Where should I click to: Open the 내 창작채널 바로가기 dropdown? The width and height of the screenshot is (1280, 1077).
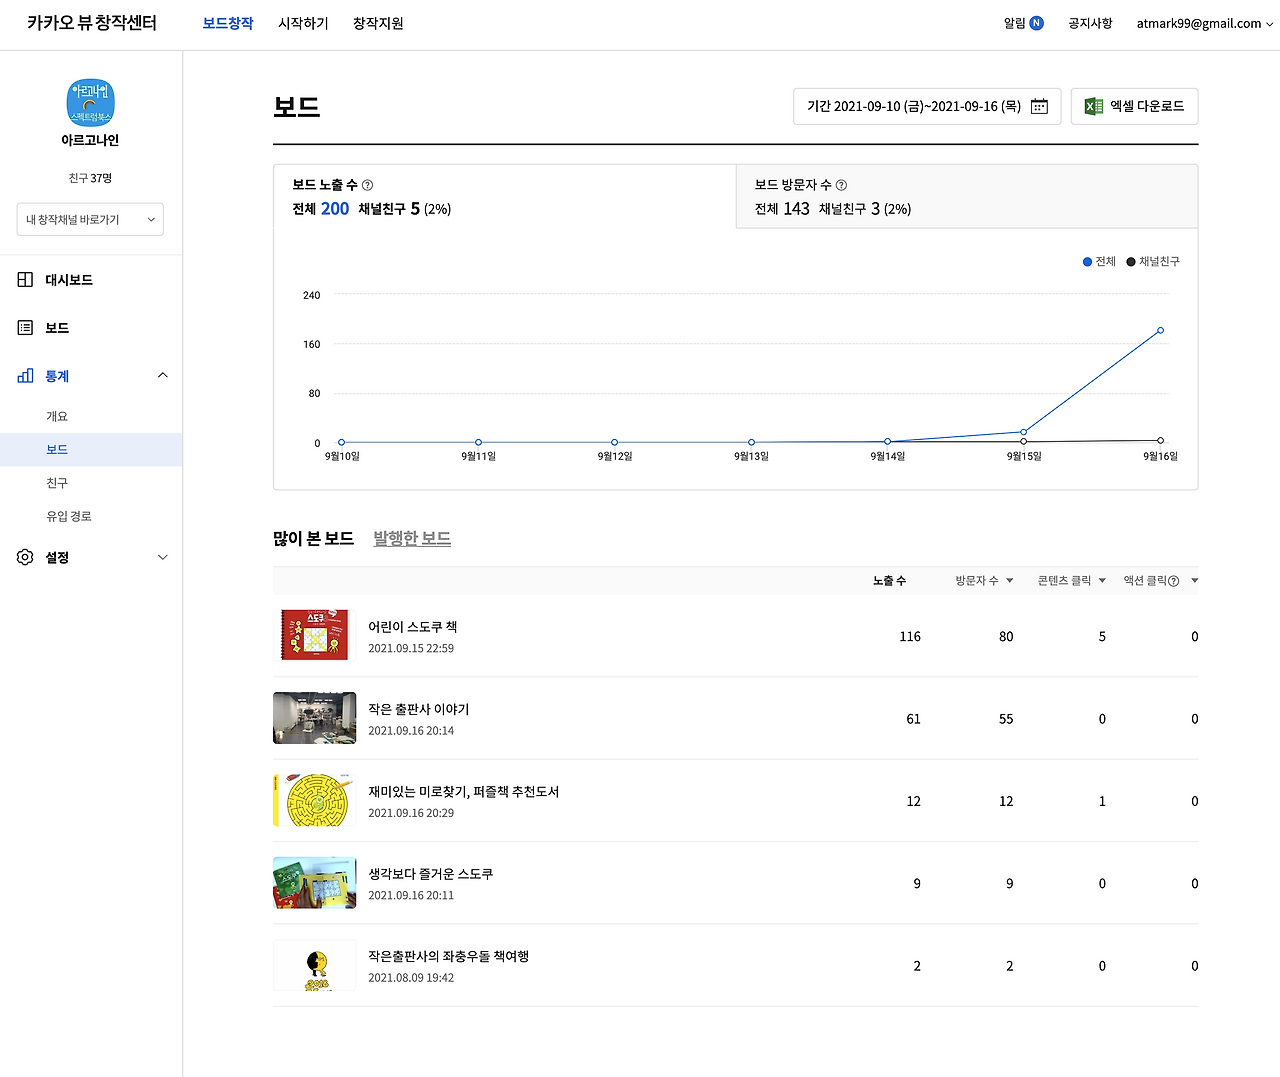90,219
